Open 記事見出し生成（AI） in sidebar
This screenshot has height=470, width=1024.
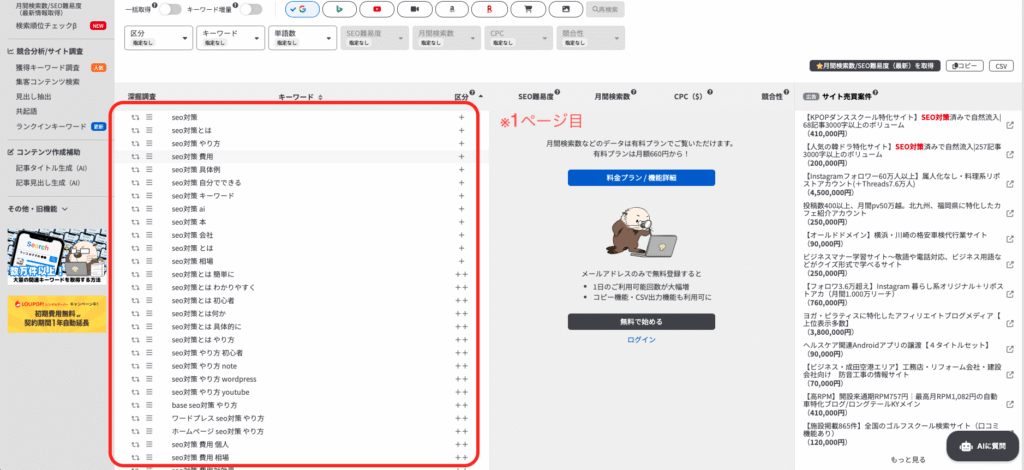48,183
